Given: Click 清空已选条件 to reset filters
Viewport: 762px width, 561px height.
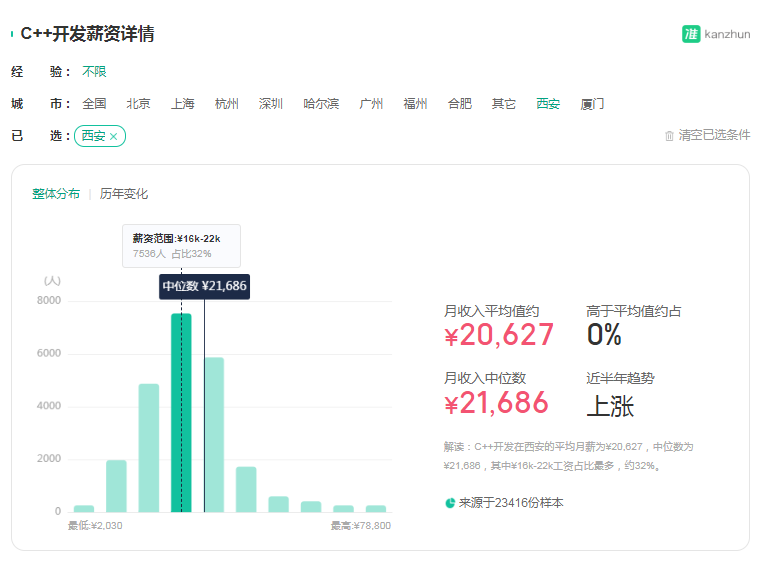Looking at the screenshot, I should pyautogui.click(x=714, y=136).
